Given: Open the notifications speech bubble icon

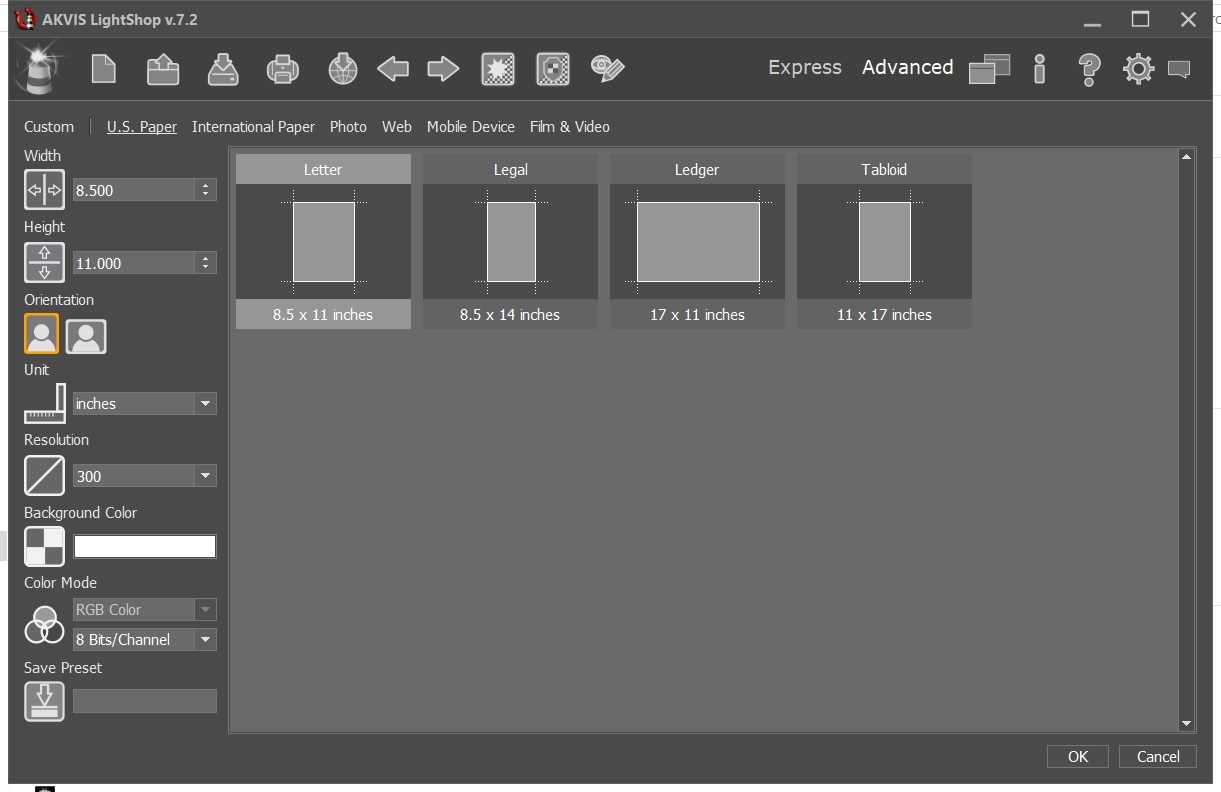Looking at the screenshot, I should pos(1180,69).
